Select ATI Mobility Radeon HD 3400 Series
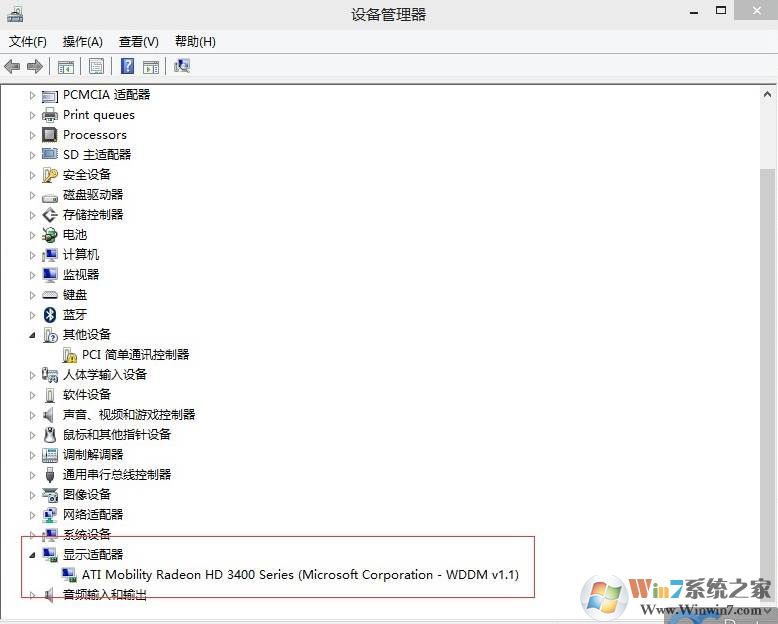The width and height of the screenshot is (778, 624). coord(300,575)
